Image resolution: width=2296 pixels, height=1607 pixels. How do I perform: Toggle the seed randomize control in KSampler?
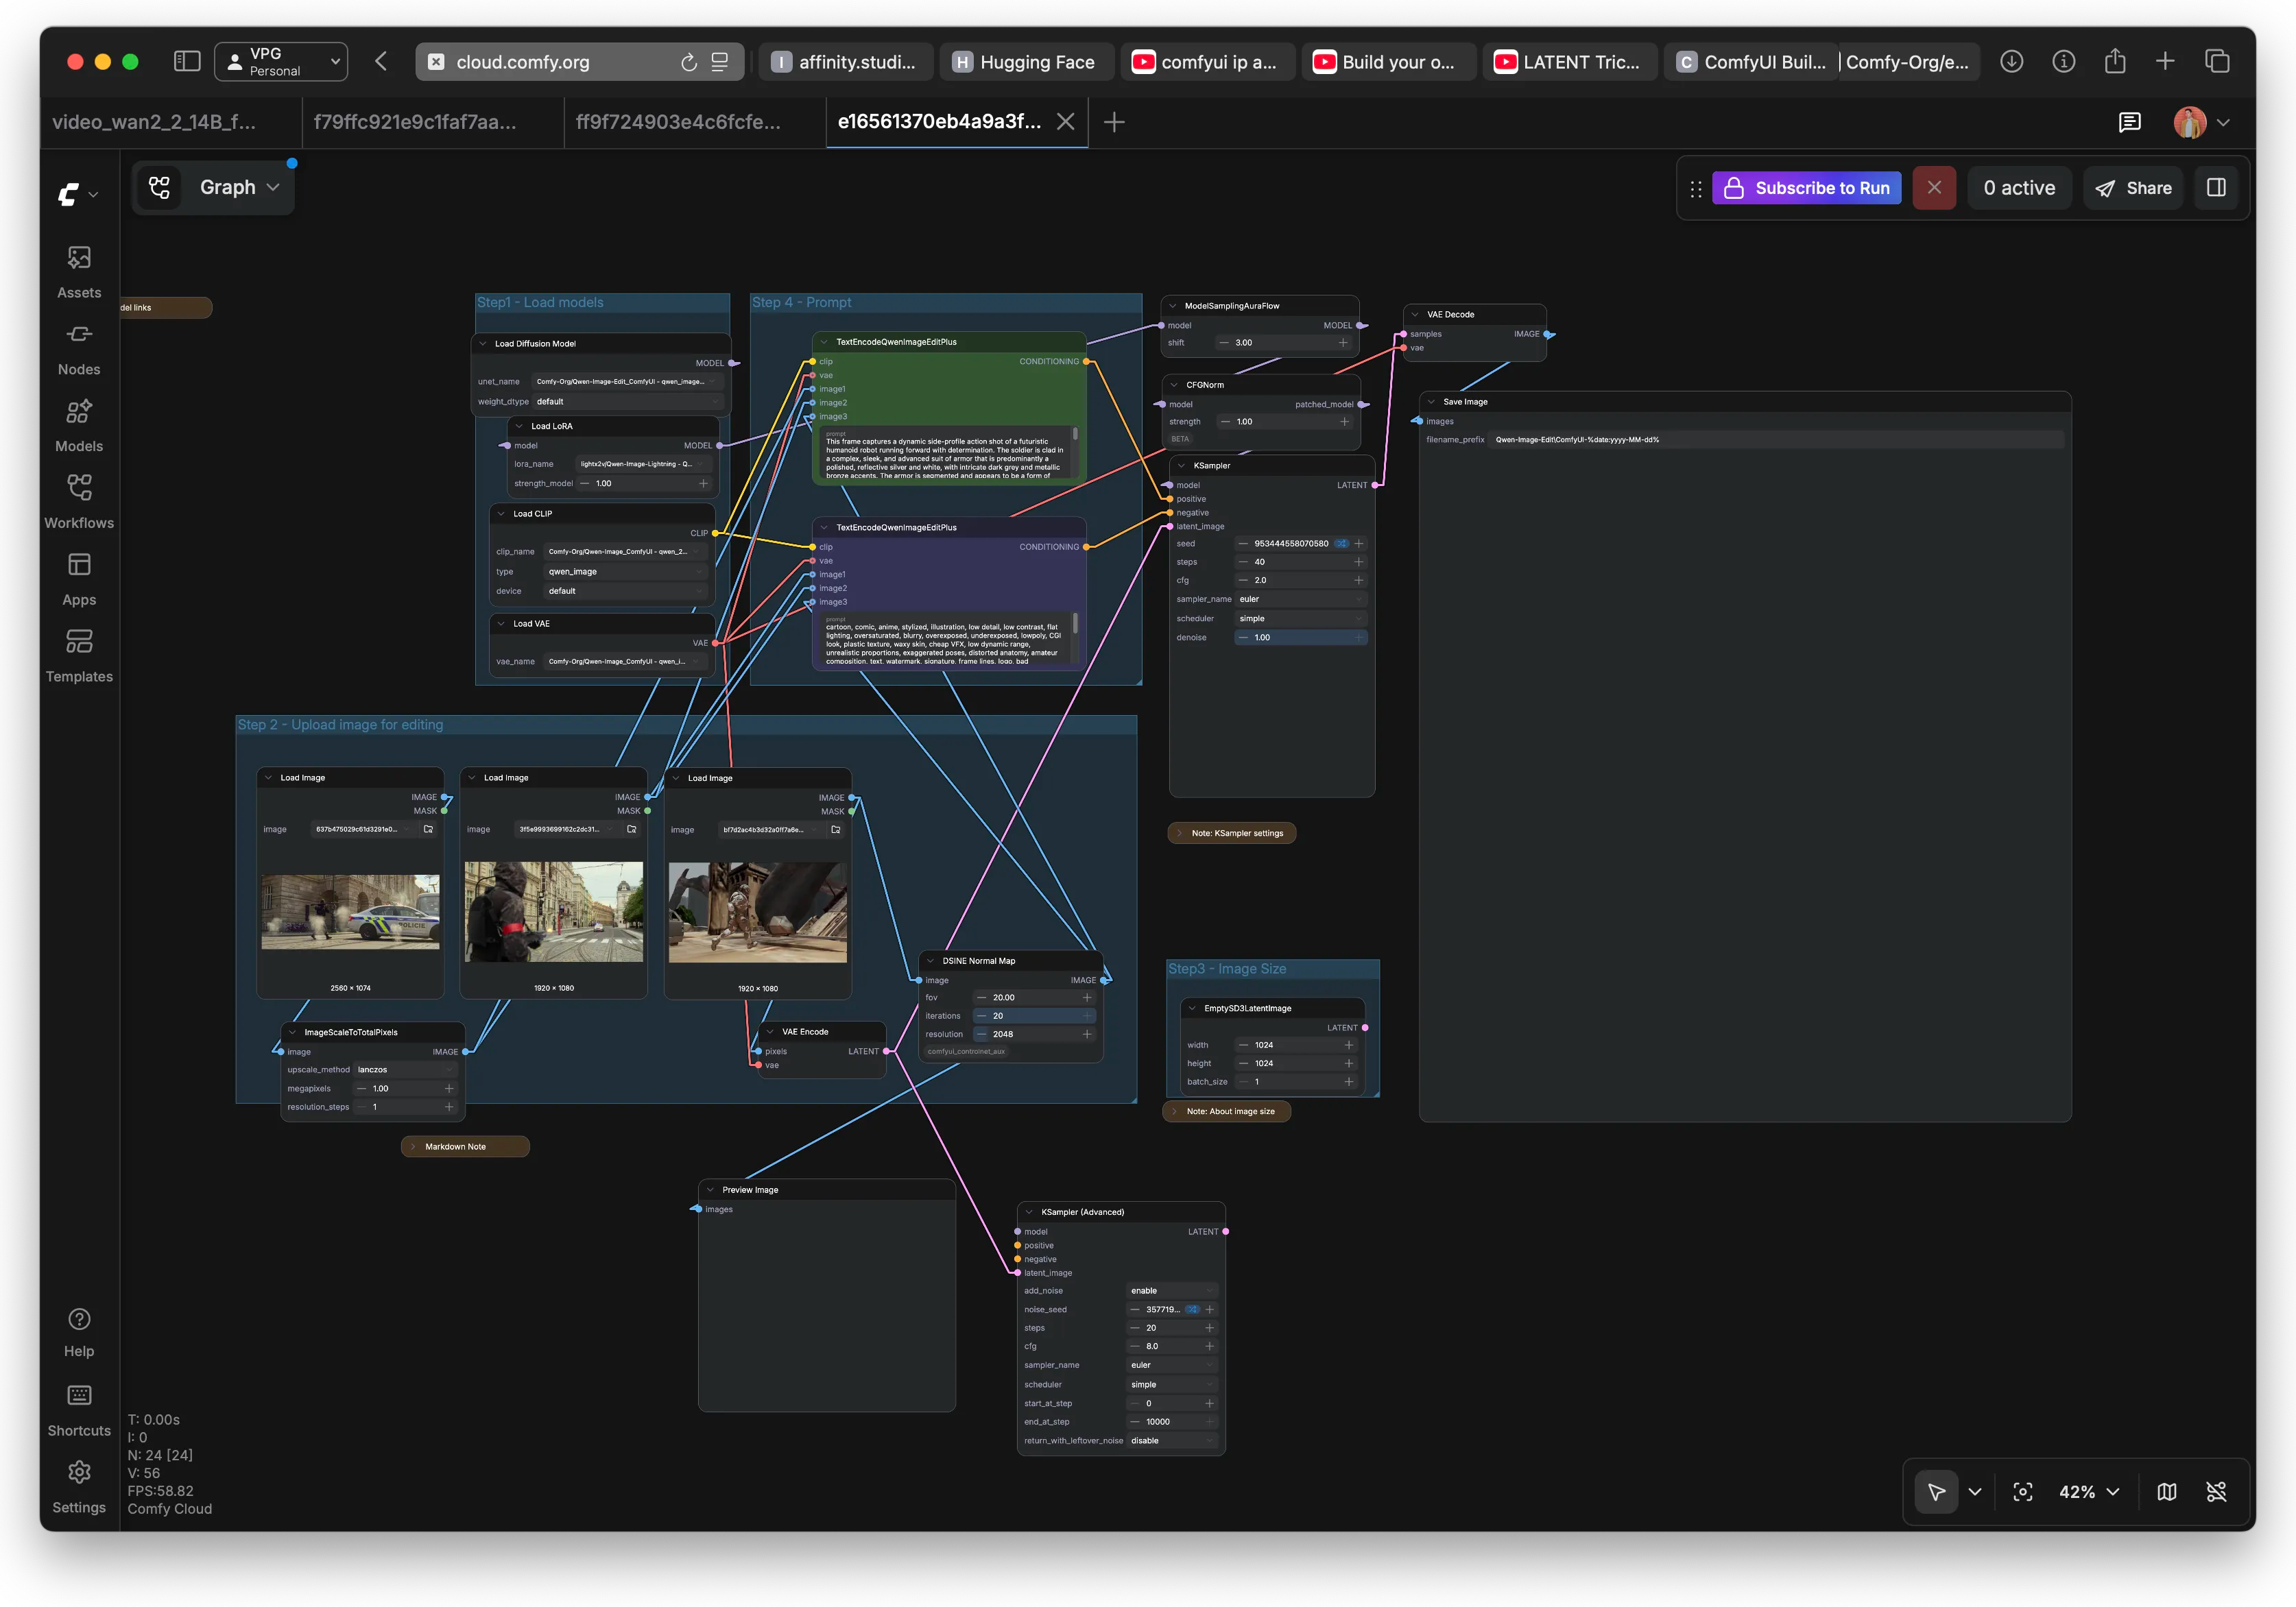coord(1341,544)
